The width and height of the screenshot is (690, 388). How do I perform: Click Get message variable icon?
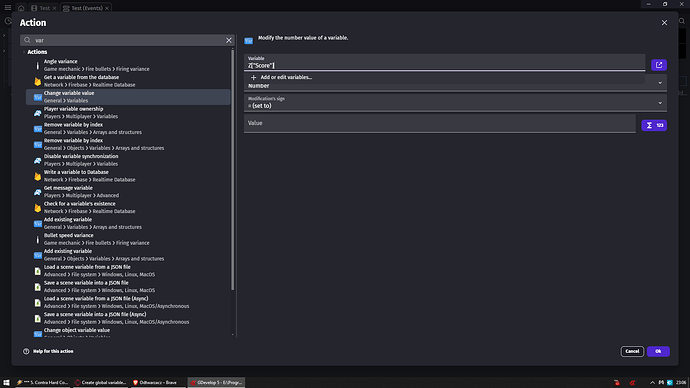[37, 192]
